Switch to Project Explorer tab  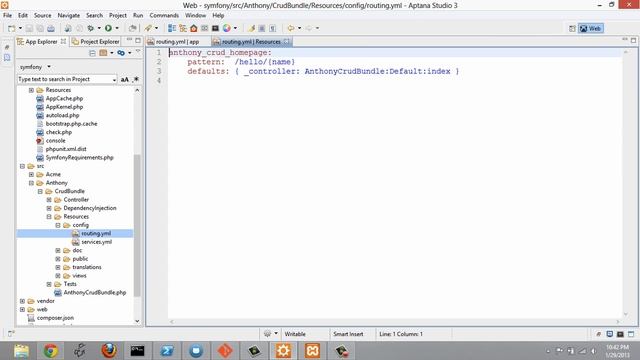tap(96, 42)
